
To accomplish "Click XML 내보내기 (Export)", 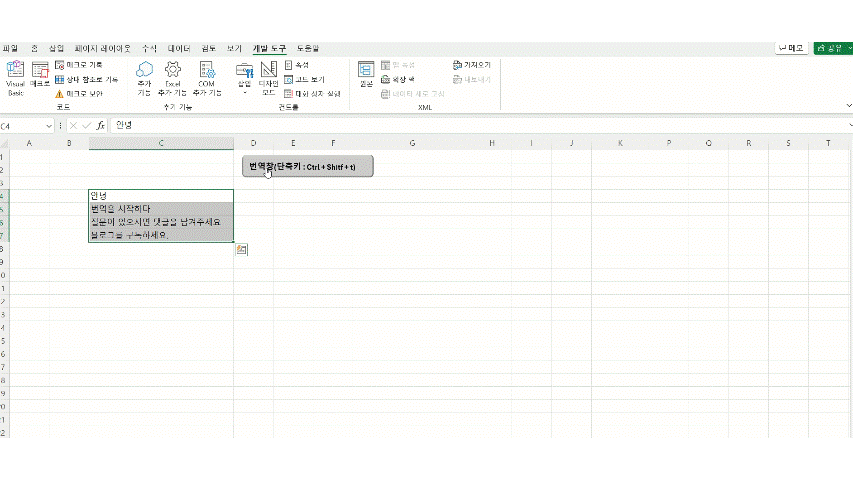I will click(x=472, y=79).
